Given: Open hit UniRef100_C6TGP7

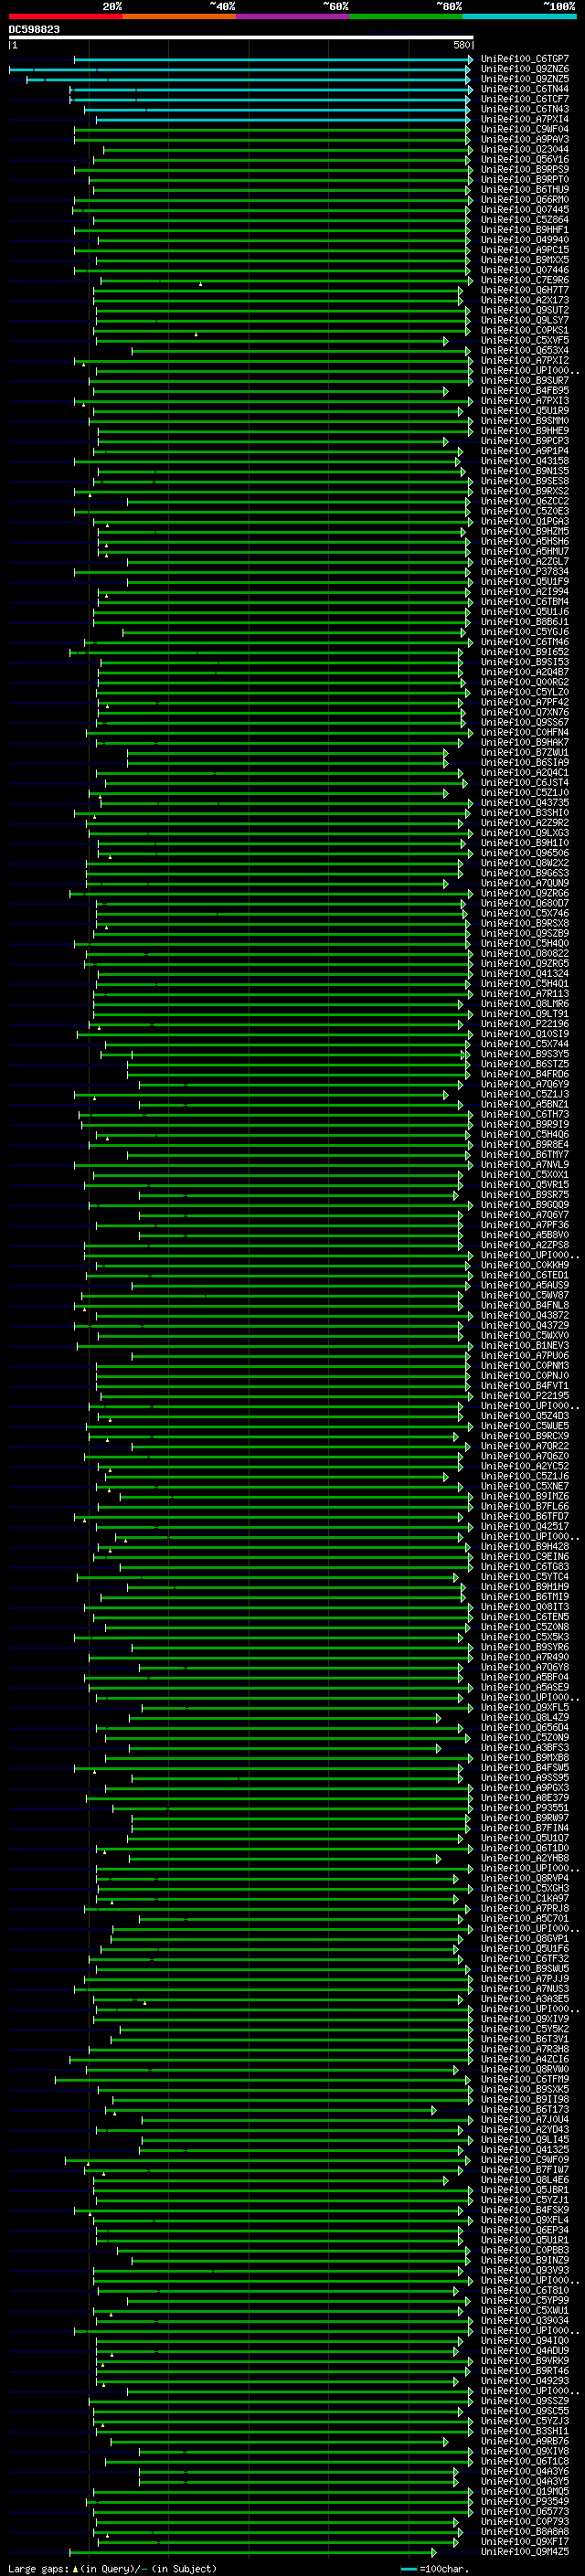Looking at the screenshot, I should [x=525, y=59].
